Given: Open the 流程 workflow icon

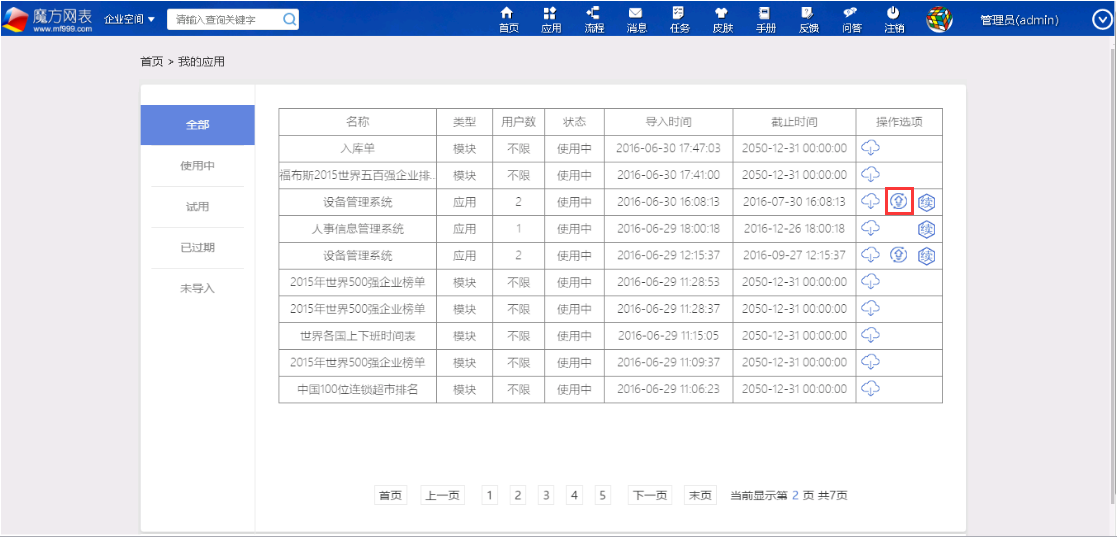Looking at the screenshot, I should (593, 20).
